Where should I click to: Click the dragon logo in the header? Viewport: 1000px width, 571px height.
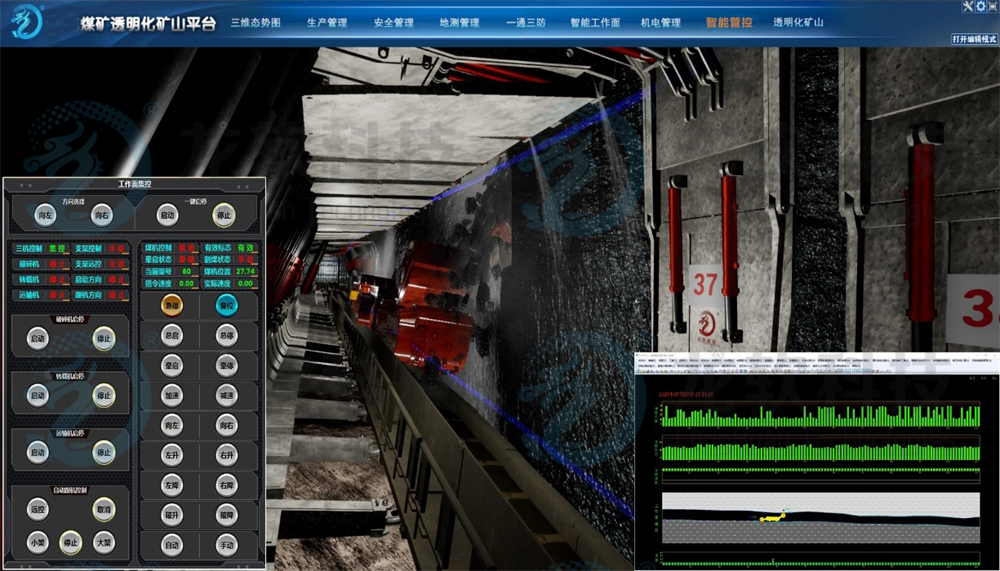tap(29, 21)
